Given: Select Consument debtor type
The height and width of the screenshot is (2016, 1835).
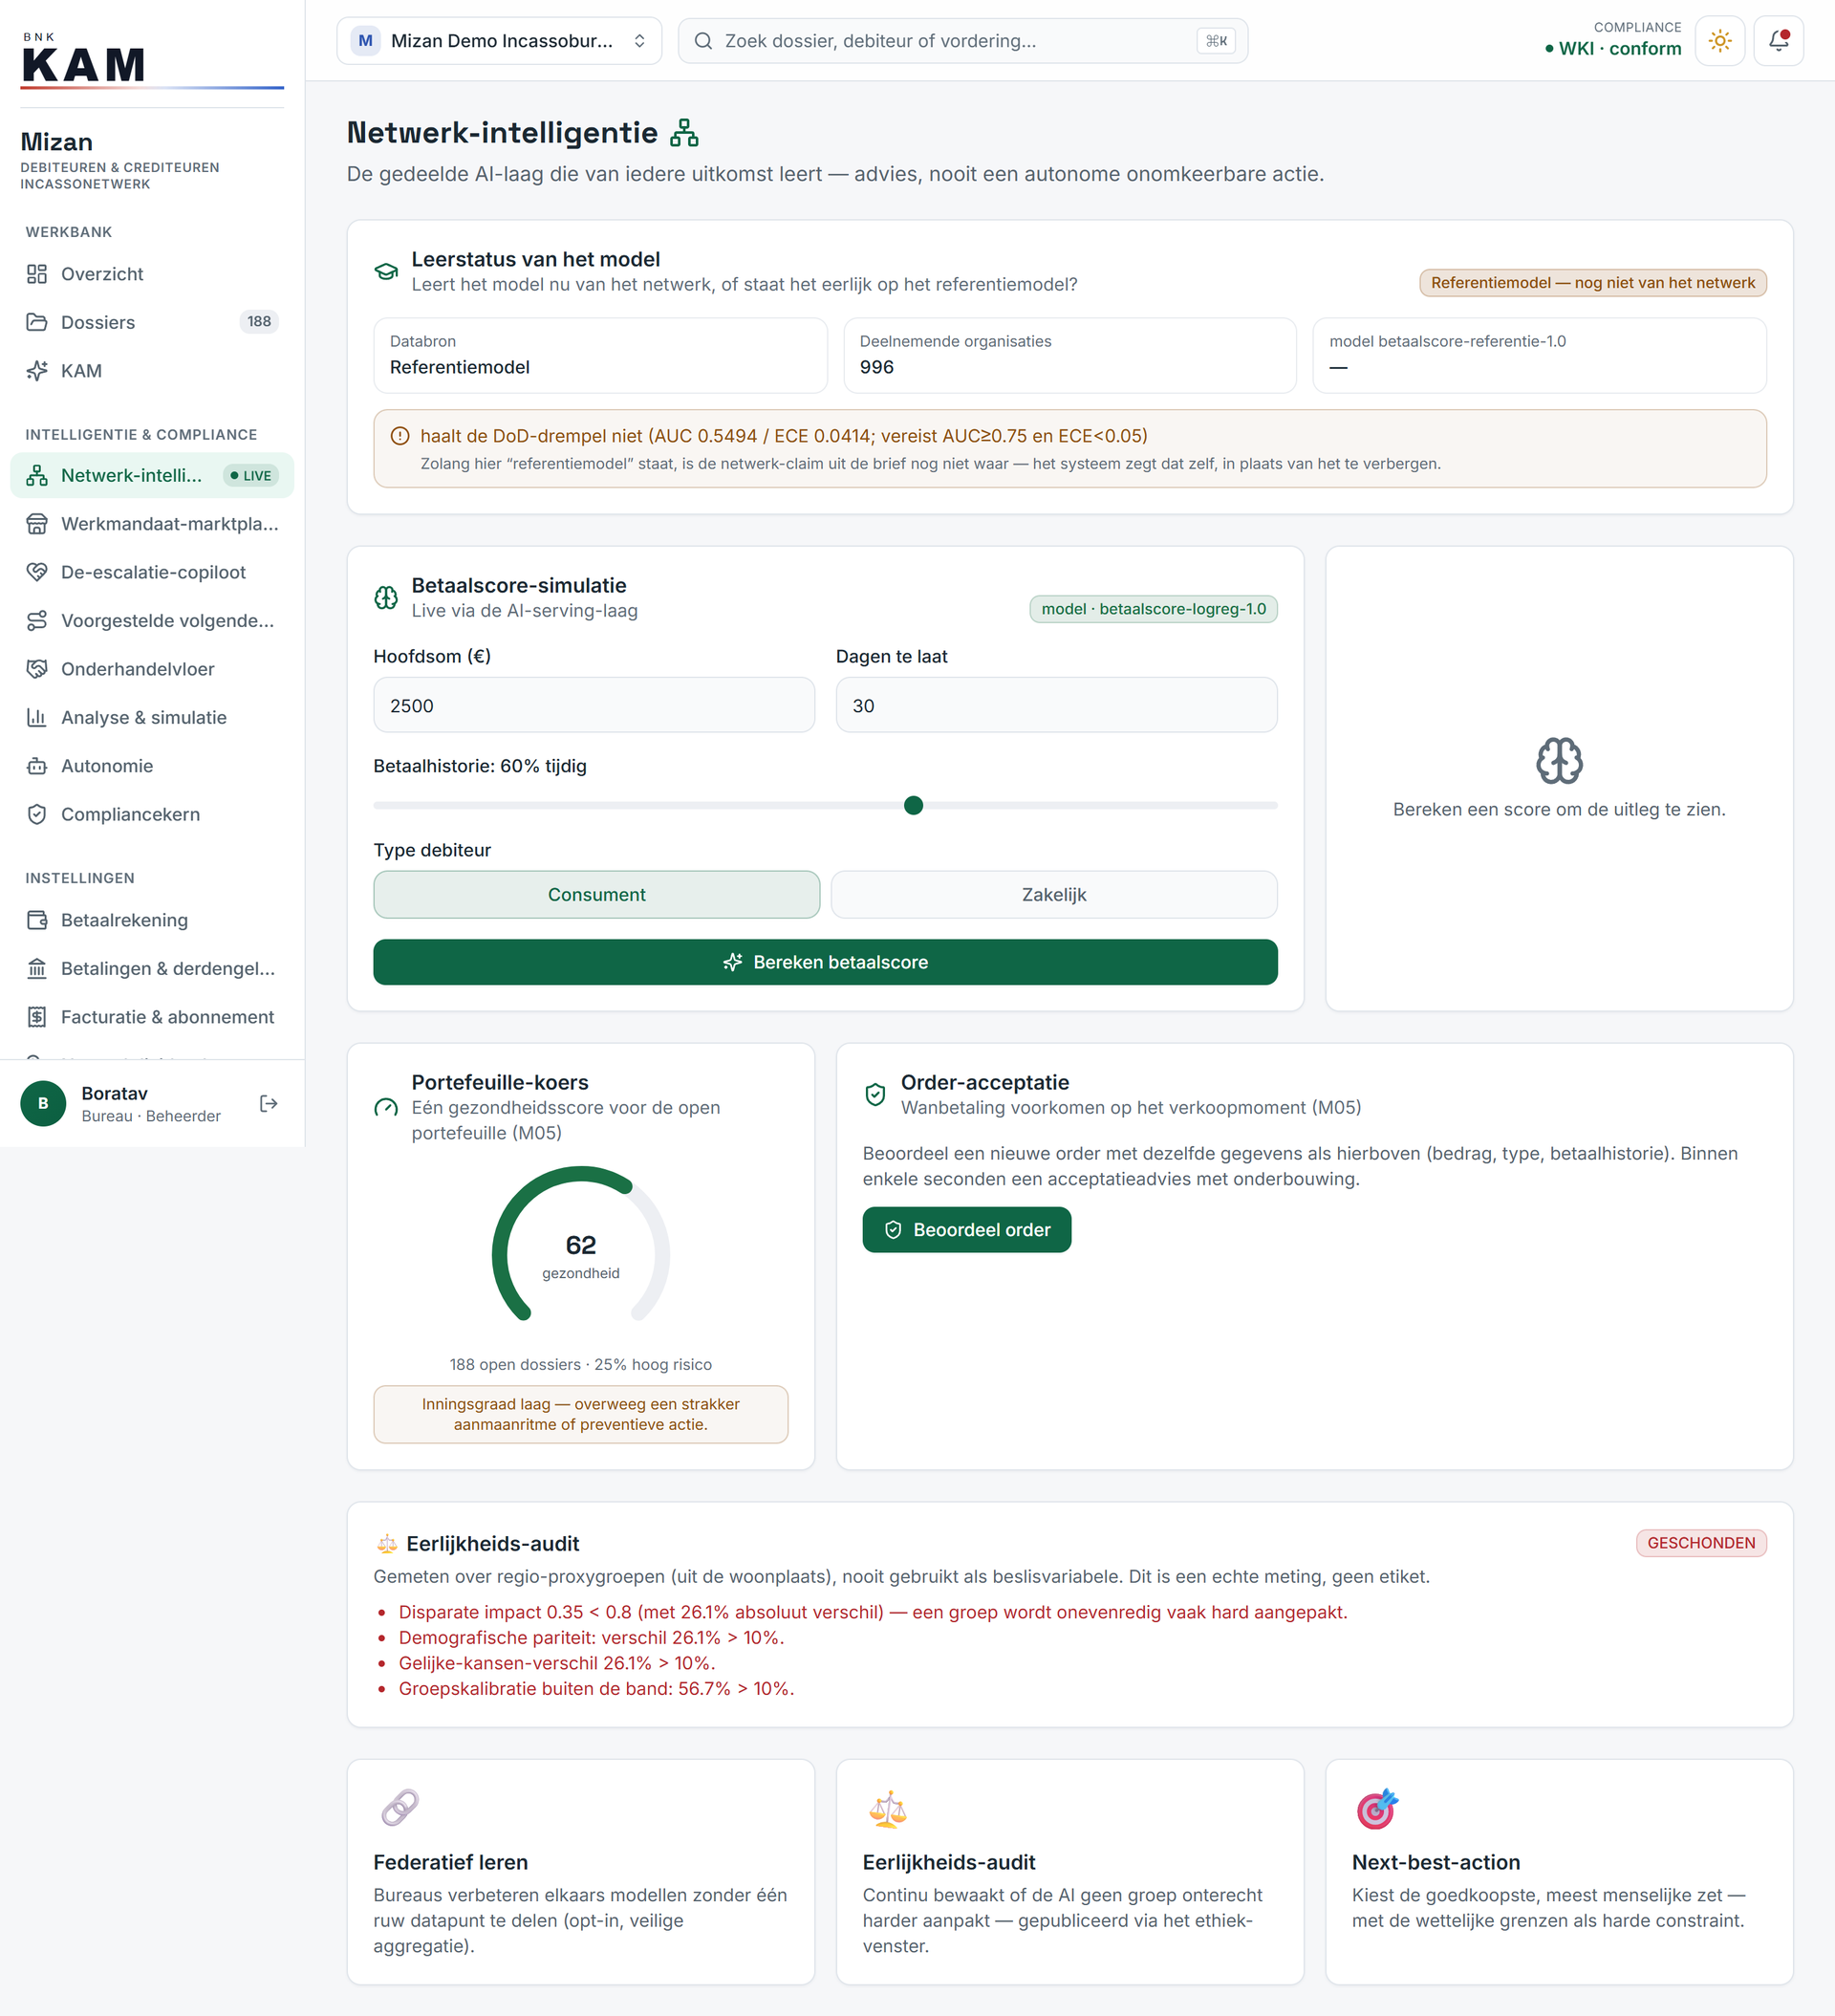Looking at the screenshot, I should (596, 894).
